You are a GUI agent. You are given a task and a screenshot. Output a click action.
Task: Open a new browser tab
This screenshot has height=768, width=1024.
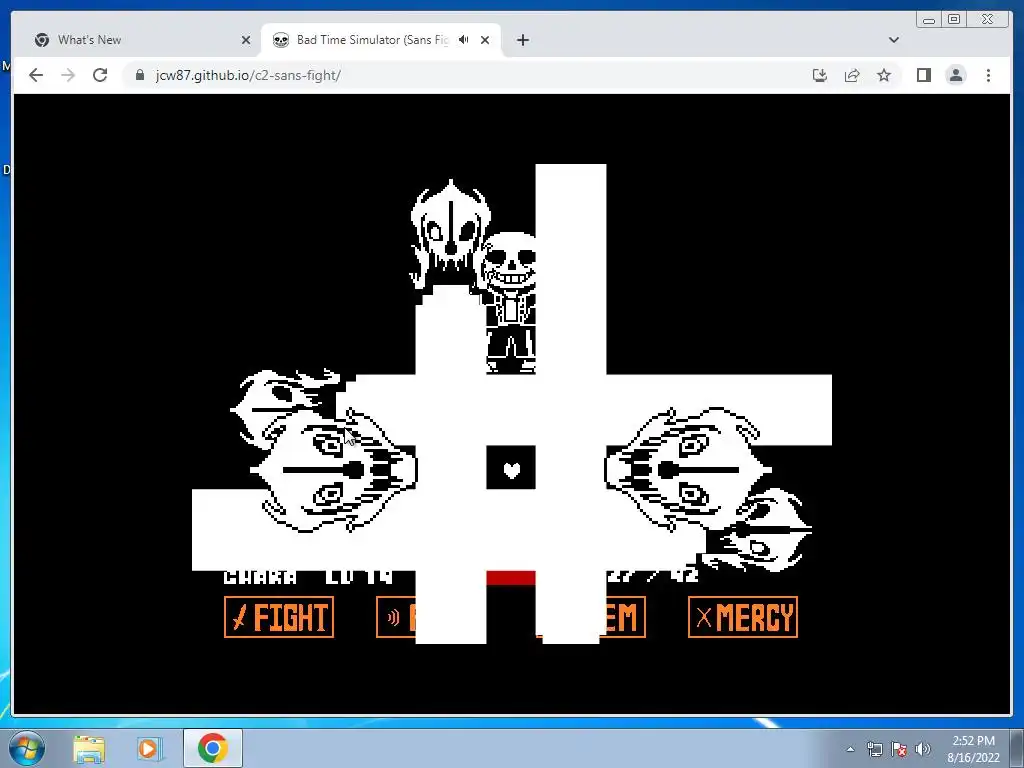coord(522,40)
